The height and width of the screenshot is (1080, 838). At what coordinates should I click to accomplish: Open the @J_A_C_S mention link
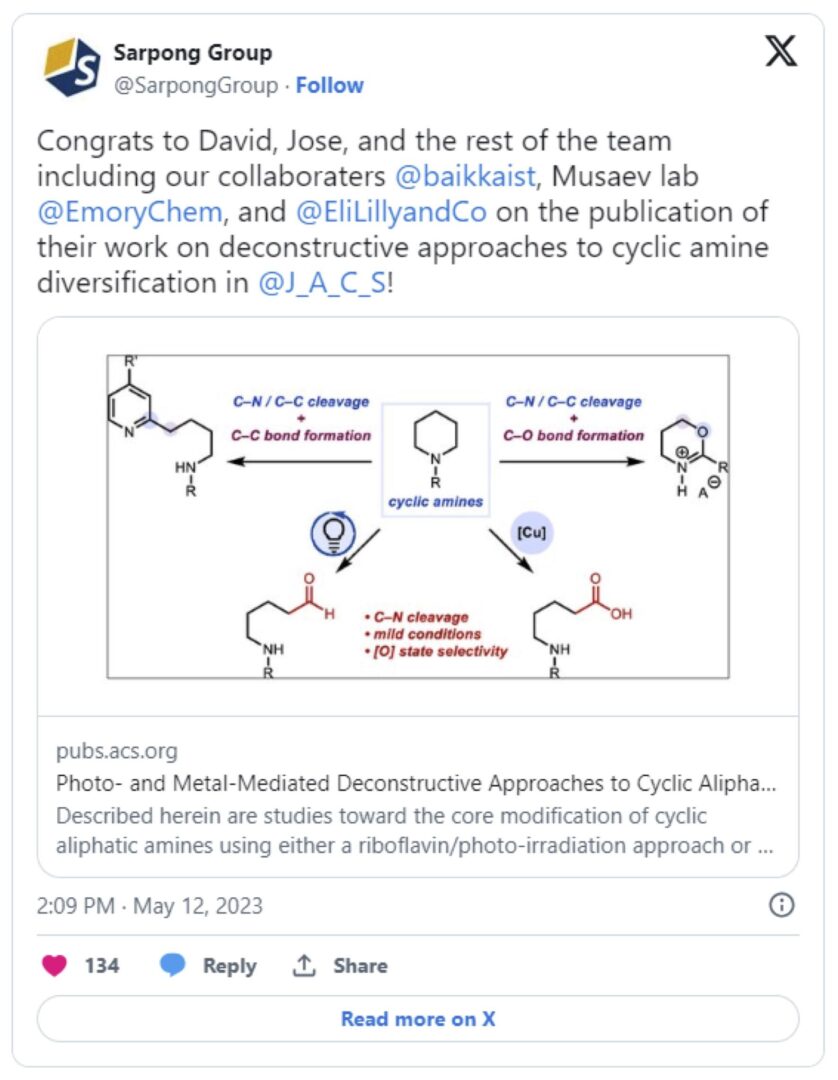pos(322,283)
